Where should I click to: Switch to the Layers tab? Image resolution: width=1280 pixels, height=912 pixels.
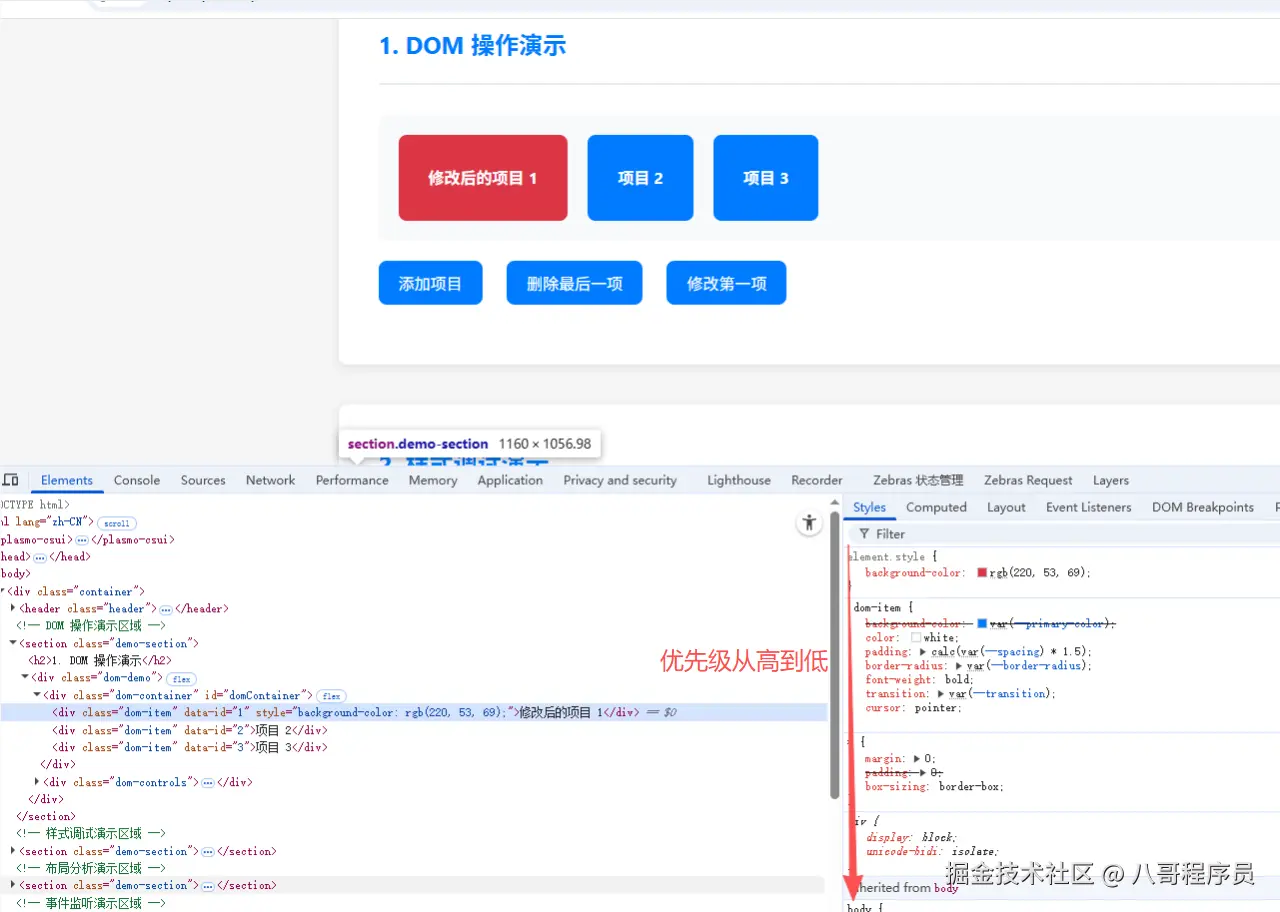click(1111, 480)
